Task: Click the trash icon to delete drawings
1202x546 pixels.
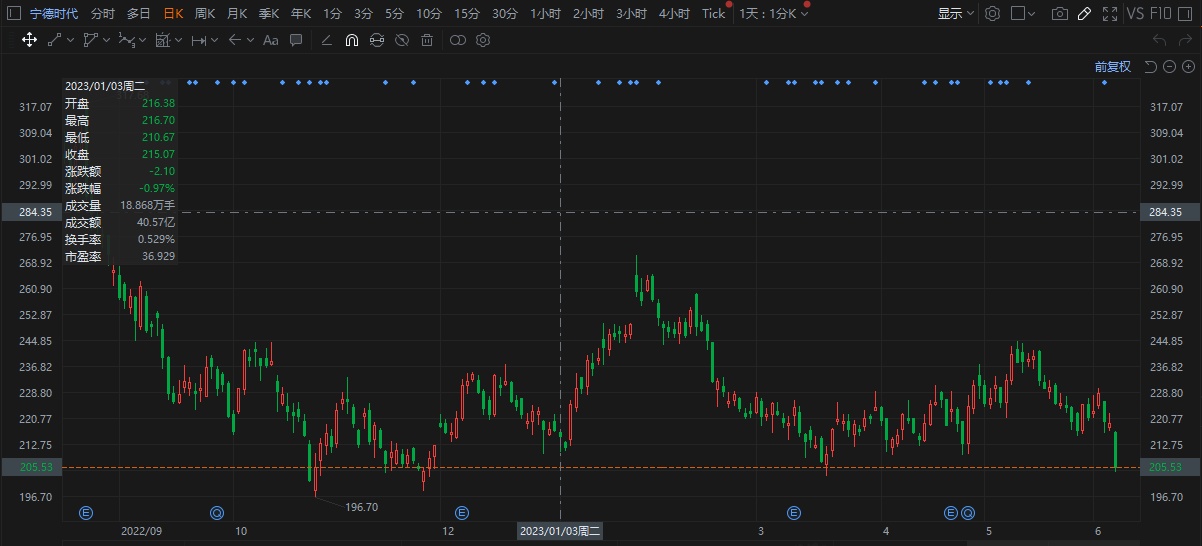Action: click(427, 40)
